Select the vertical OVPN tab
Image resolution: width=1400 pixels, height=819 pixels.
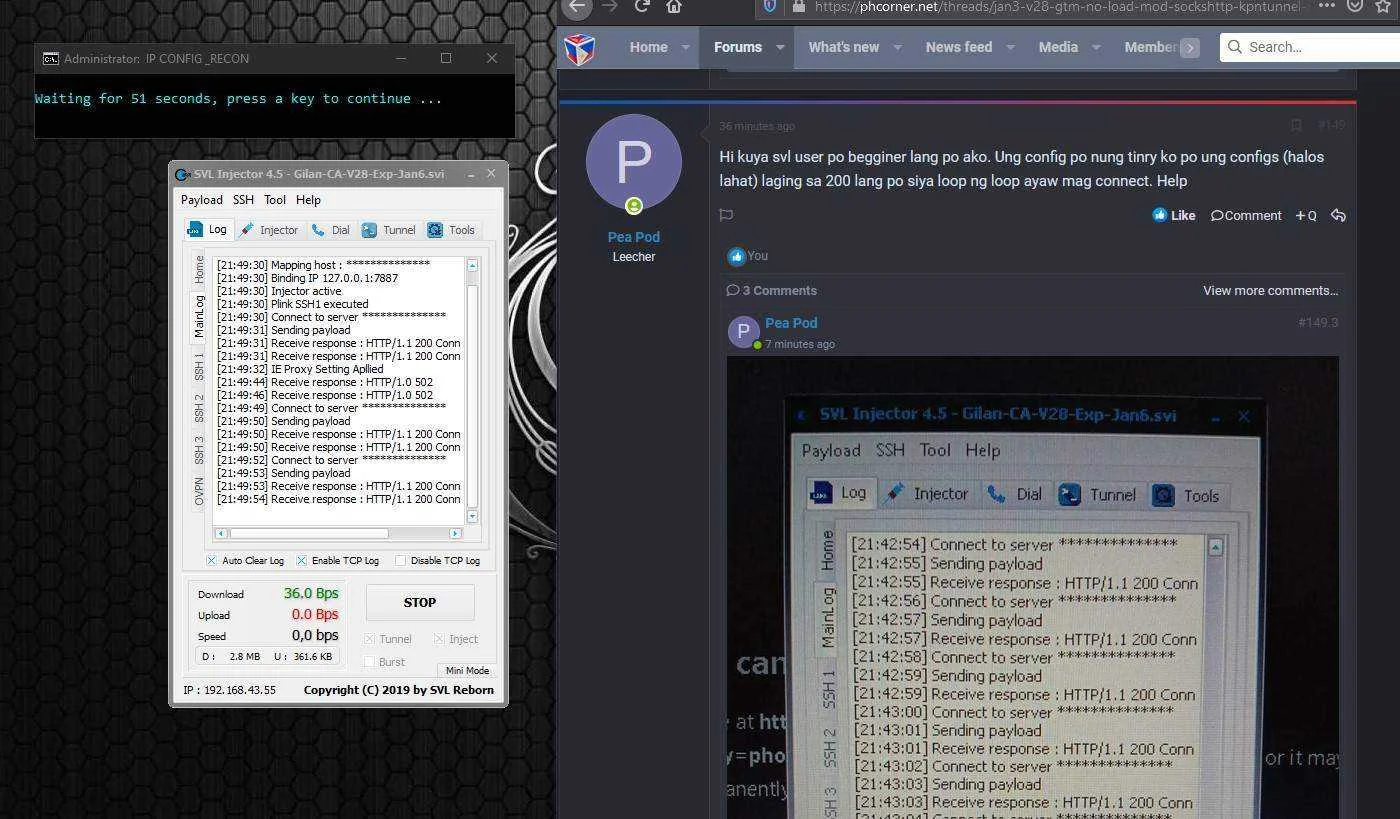(x=198, y=492)
